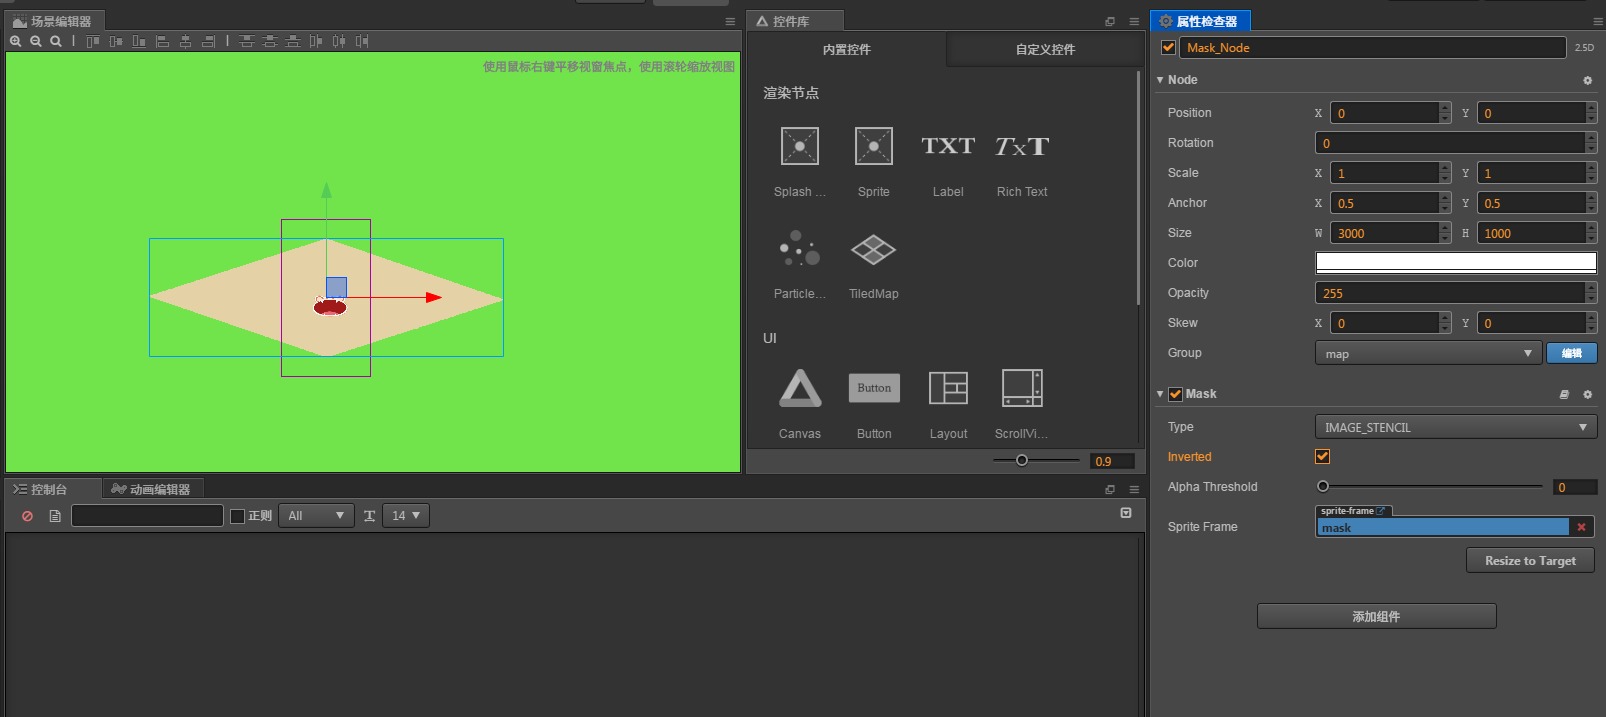Pick the TiledMap node icon

pos(873,249)
